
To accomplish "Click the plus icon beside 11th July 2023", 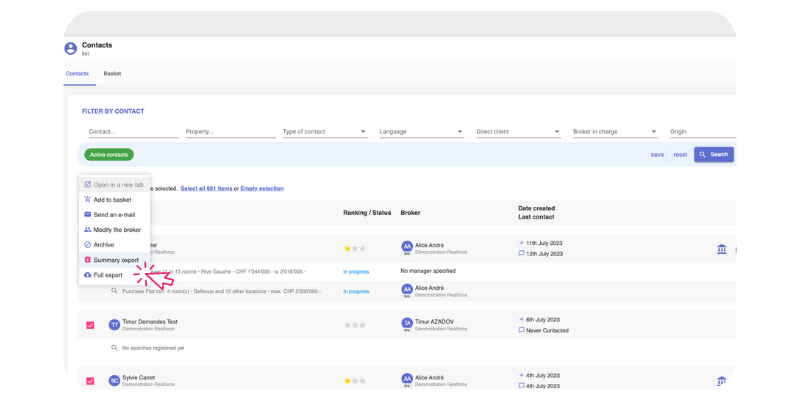I will (x=521, y=243).
